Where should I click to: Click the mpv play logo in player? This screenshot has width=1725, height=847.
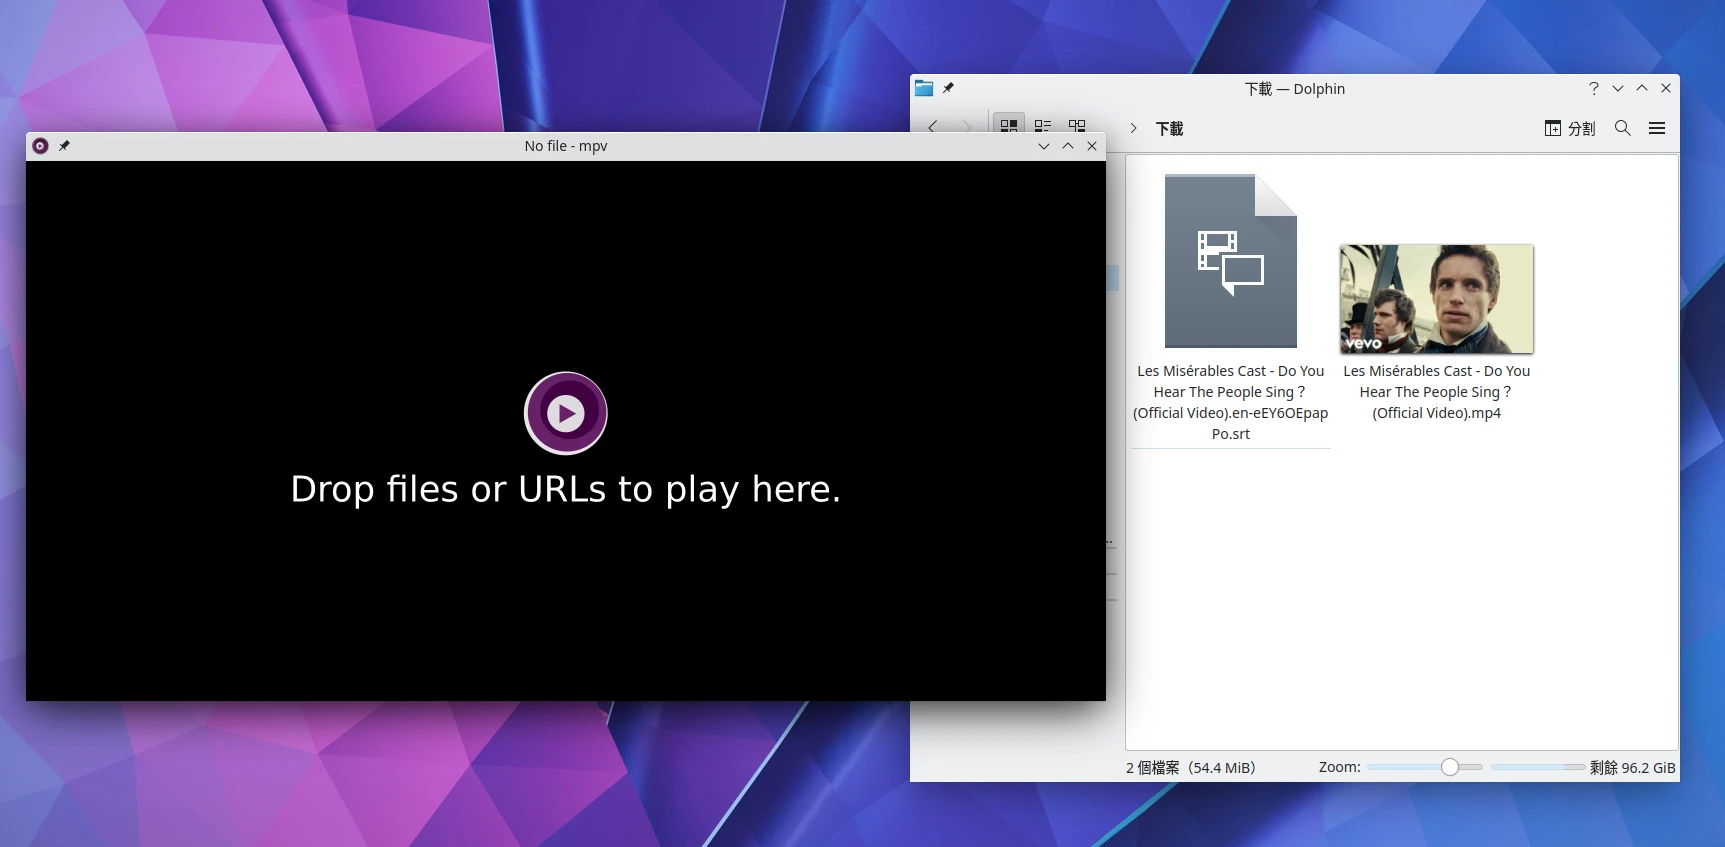click(x=566, y=413)
